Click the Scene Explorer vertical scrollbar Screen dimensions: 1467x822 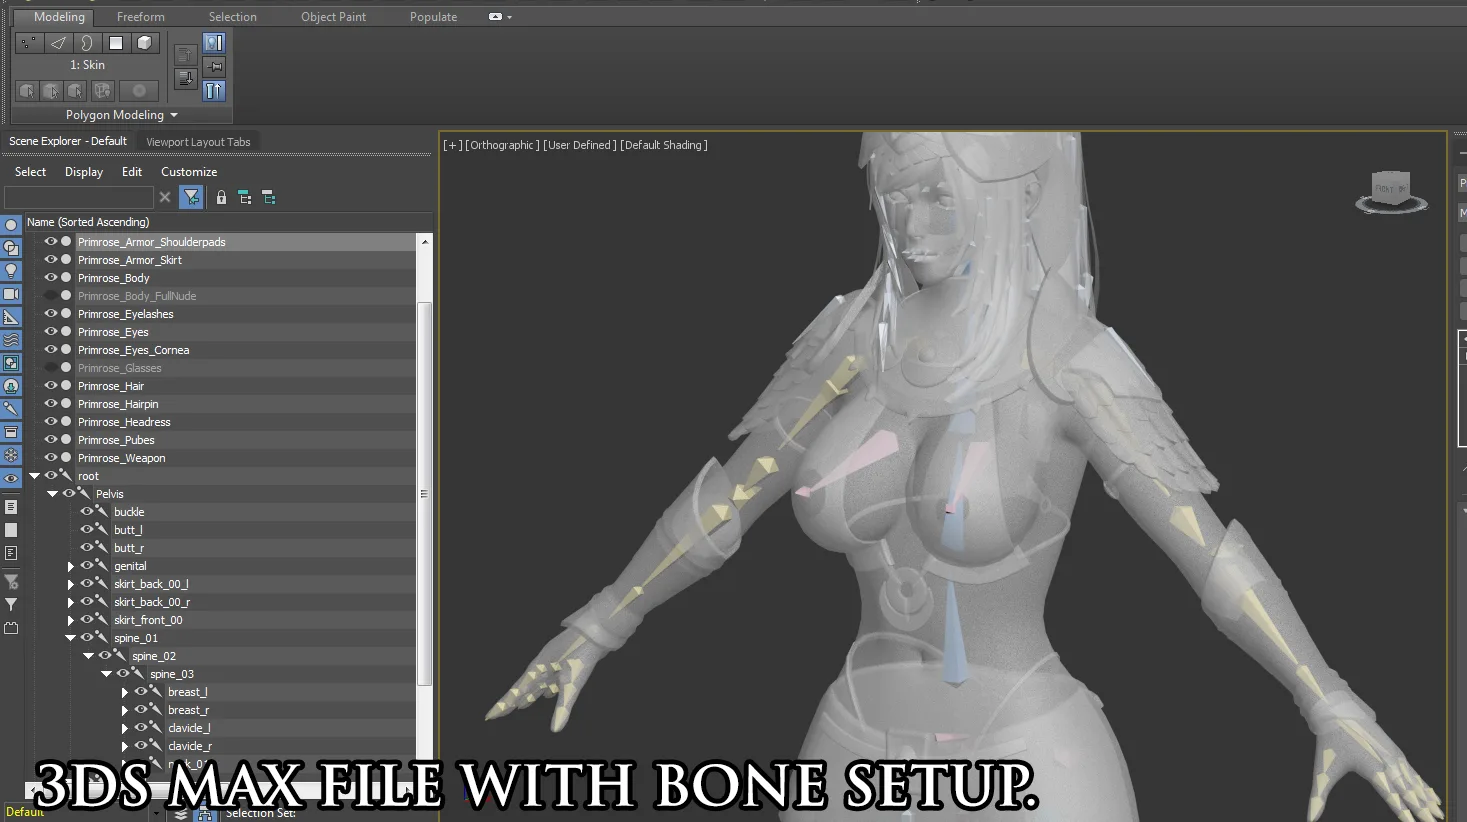click(424, 494)
